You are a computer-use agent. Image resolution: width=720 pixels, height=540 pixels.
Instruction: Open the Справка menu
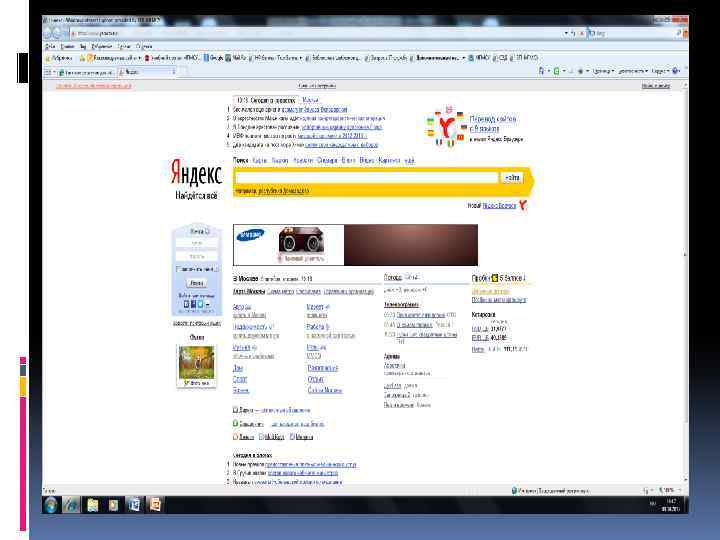tap(144, 46)
